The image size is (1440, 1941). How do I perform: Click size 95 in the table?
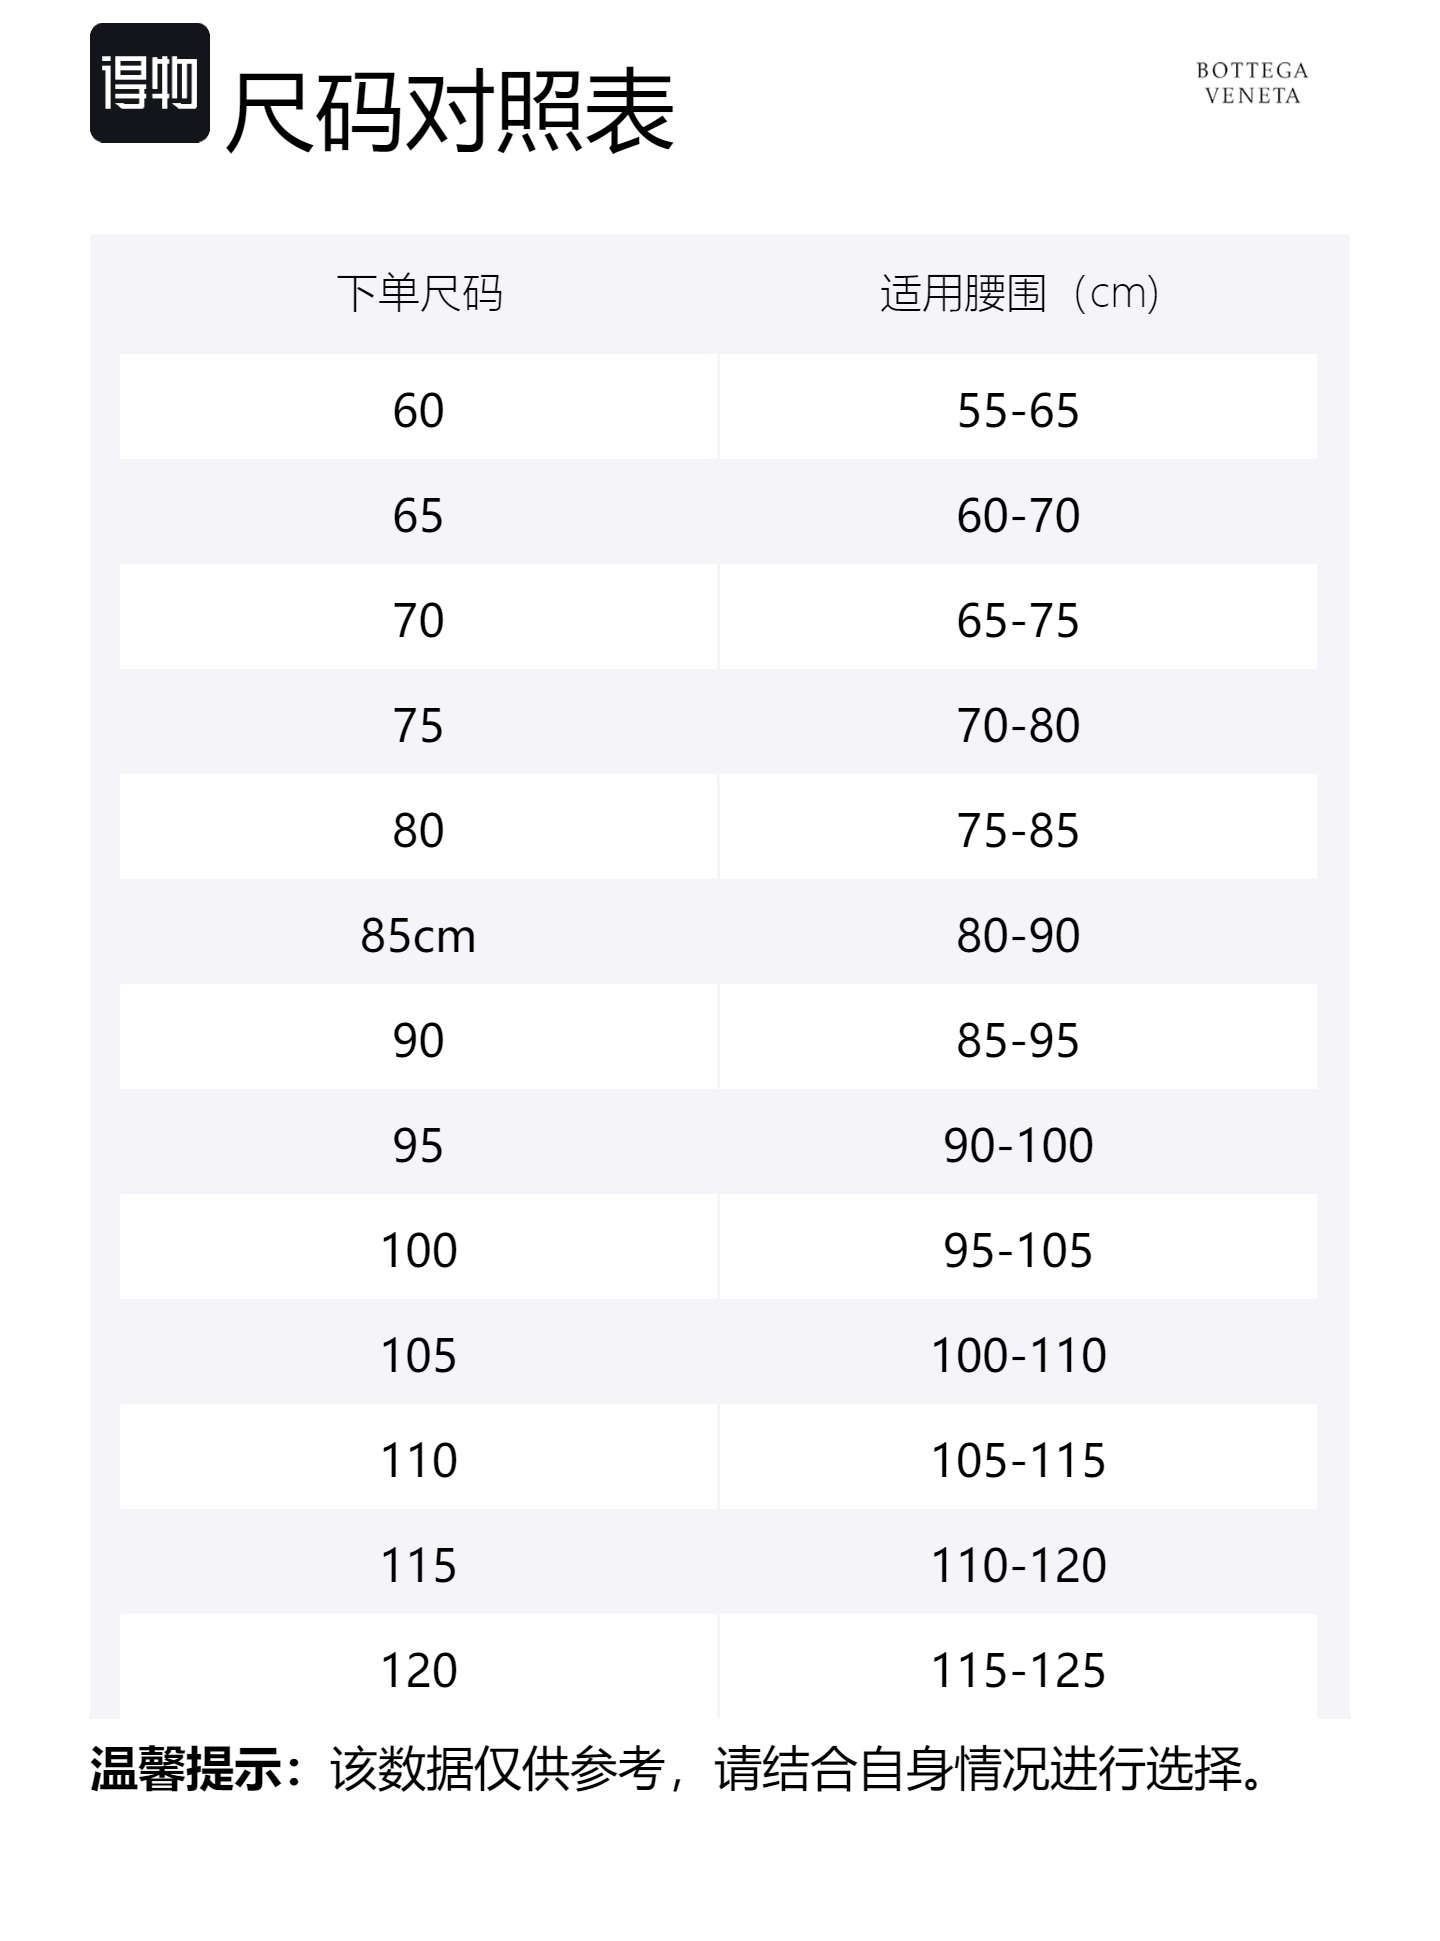point(418,1146)
